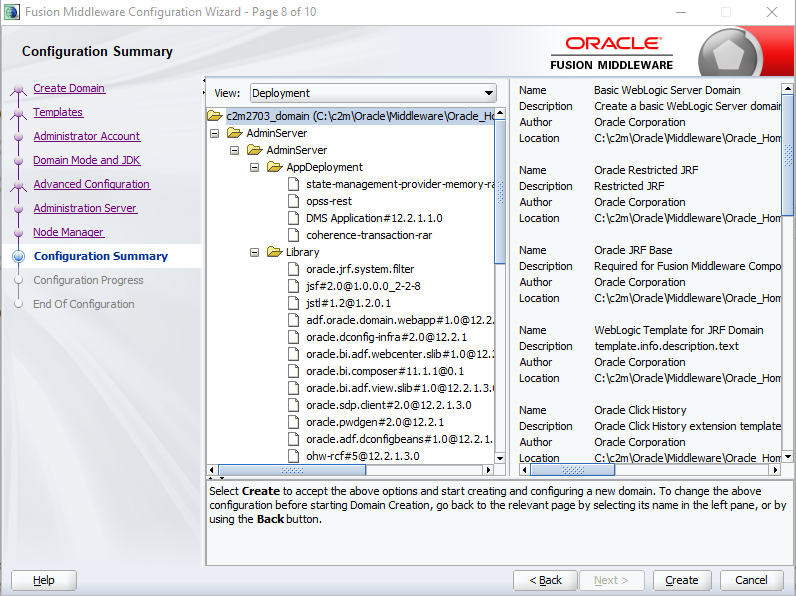Click the deployment tree vertical scrollbar thumb
This screenshot has height=596, width=796.
click(x=500, y=192)
